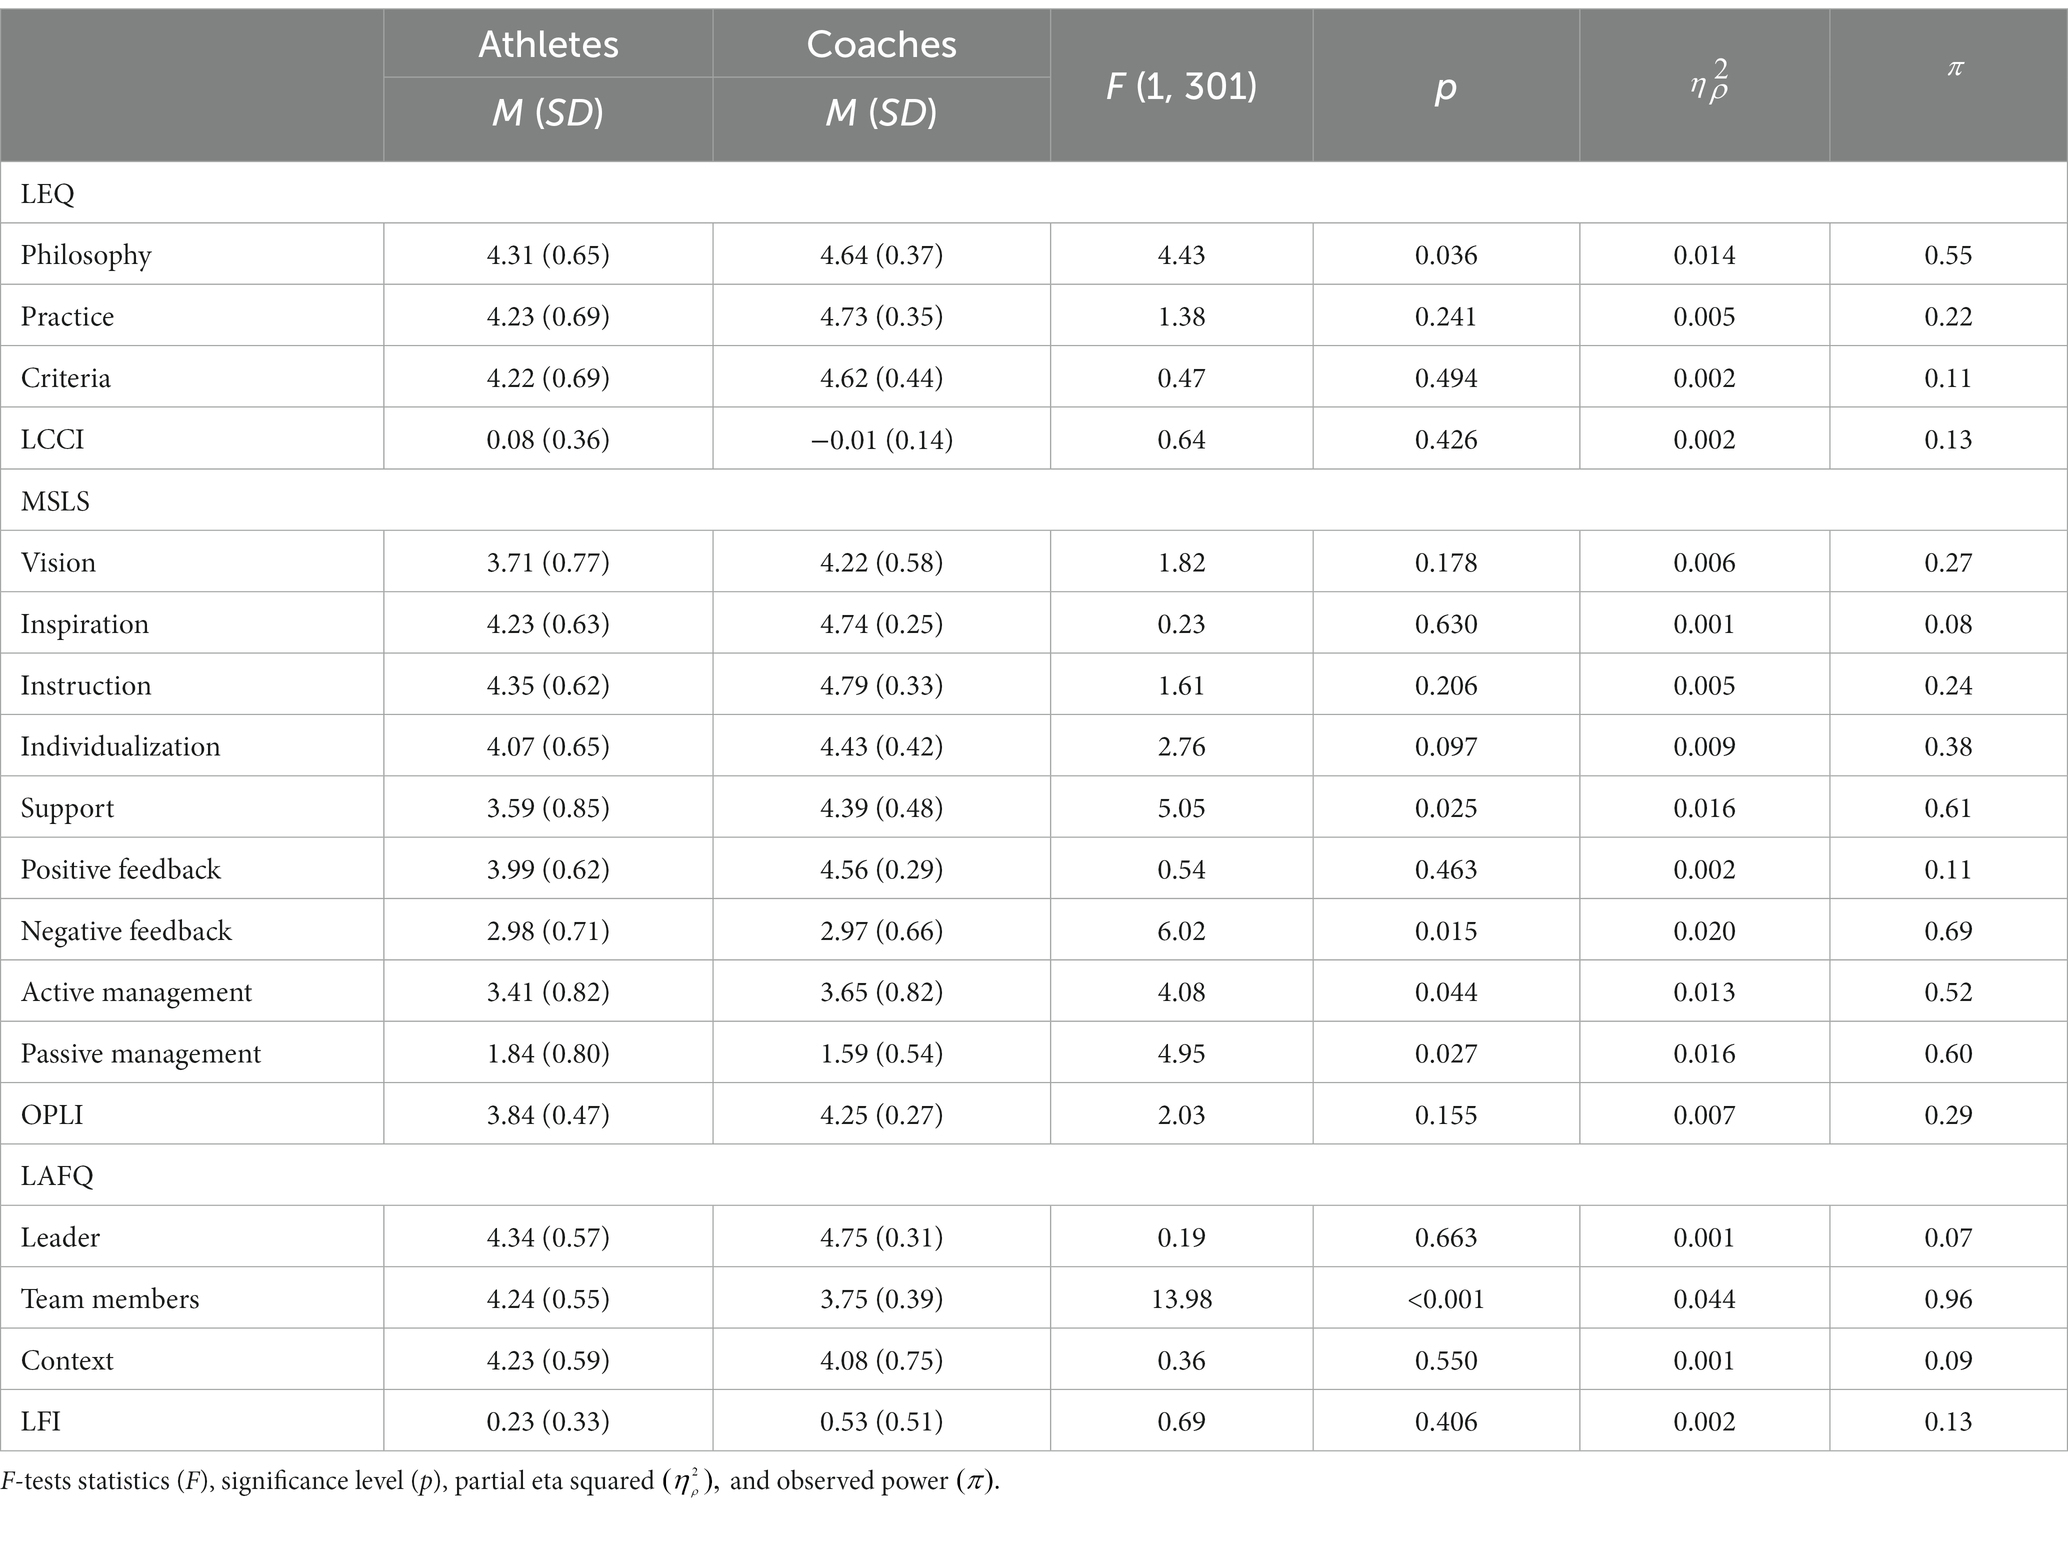
Task: Select p value <0.001
Action: 1446,1299
